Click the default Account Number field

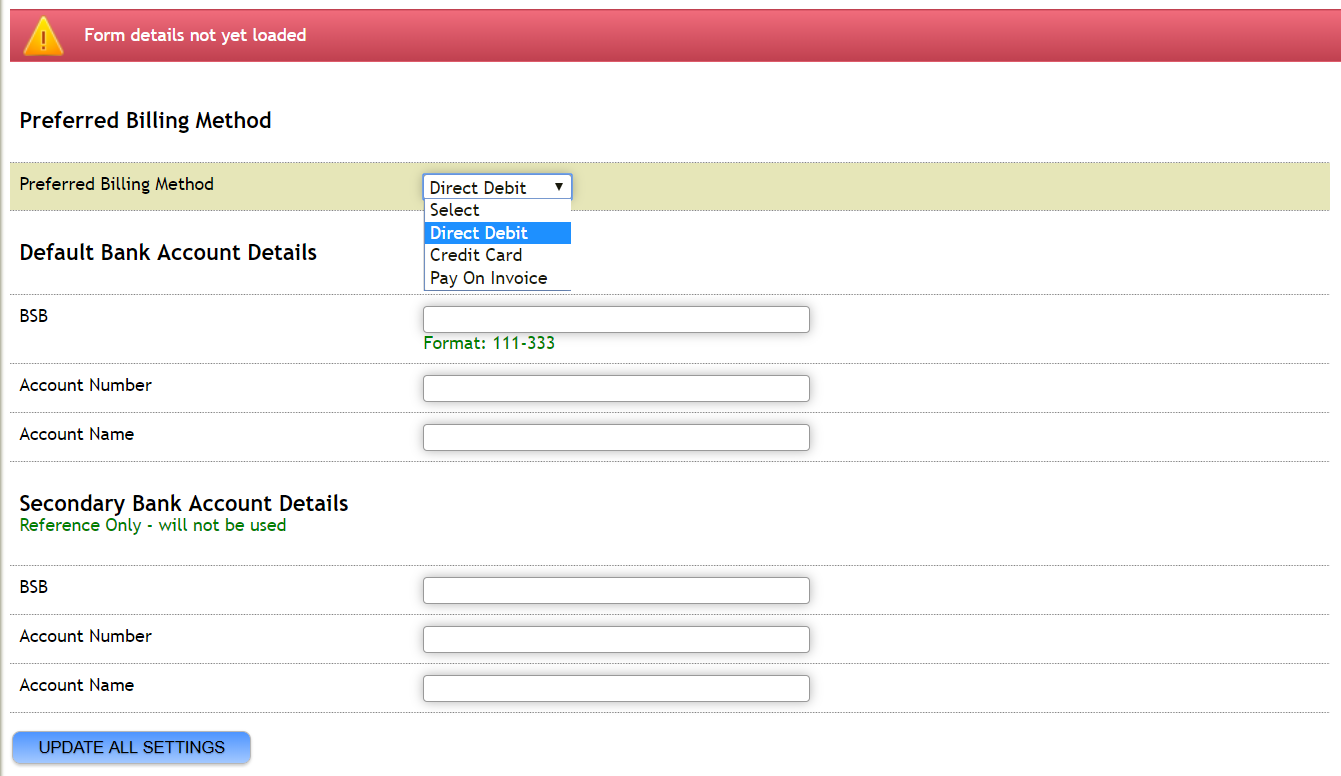[616, 388]
